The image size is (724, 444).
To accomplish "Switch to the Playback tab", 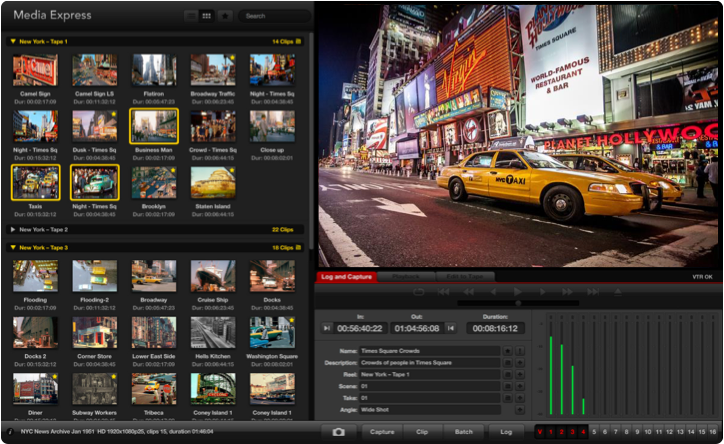I will click(406, 276).
